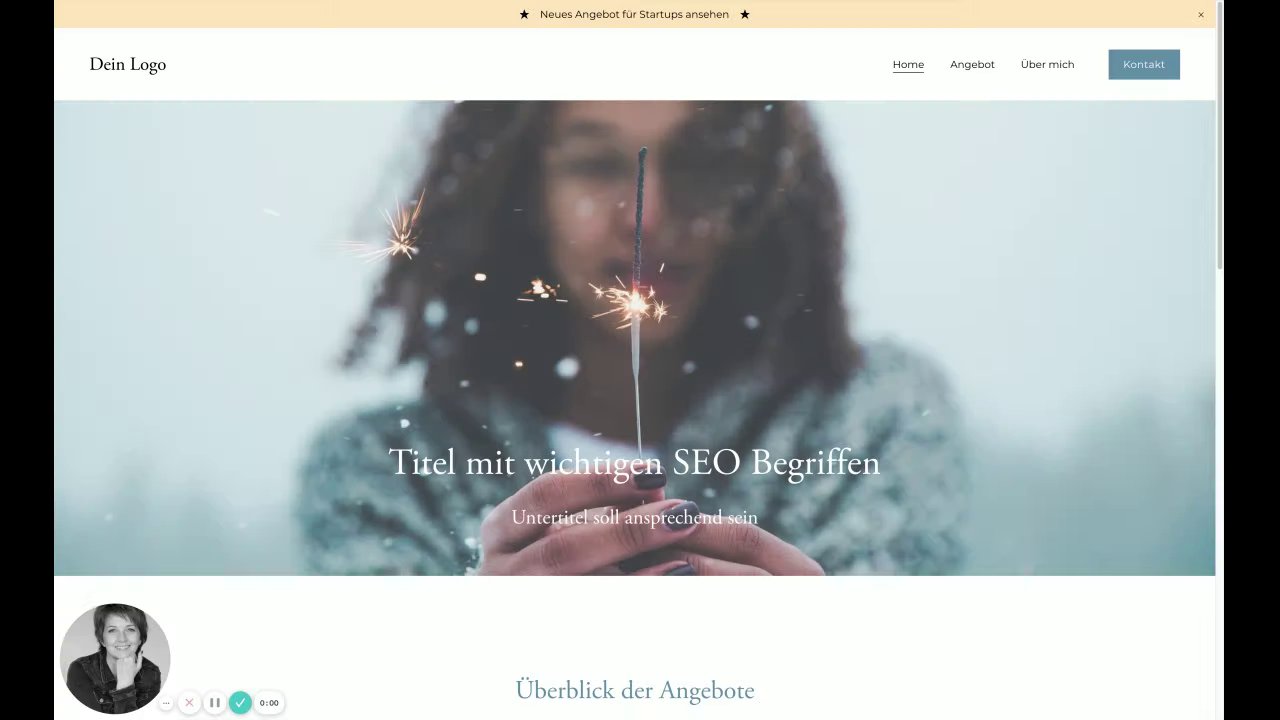Finish recording with the green checkmark

(240, 703)
